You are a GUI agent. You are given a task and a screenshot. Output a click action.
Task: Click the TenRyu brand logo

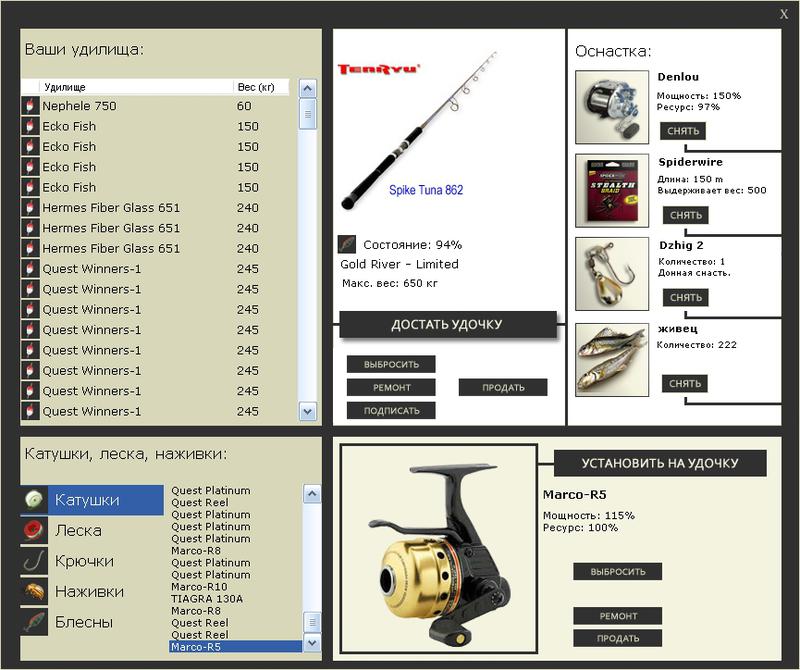click(x=379, y=69)
